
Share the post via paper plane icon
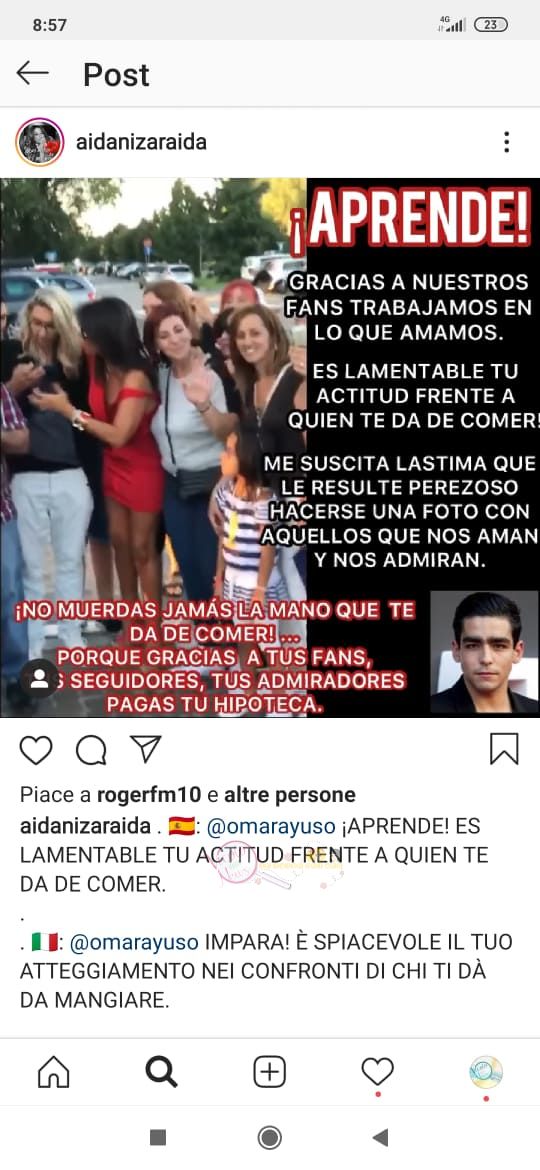[146, 748]
